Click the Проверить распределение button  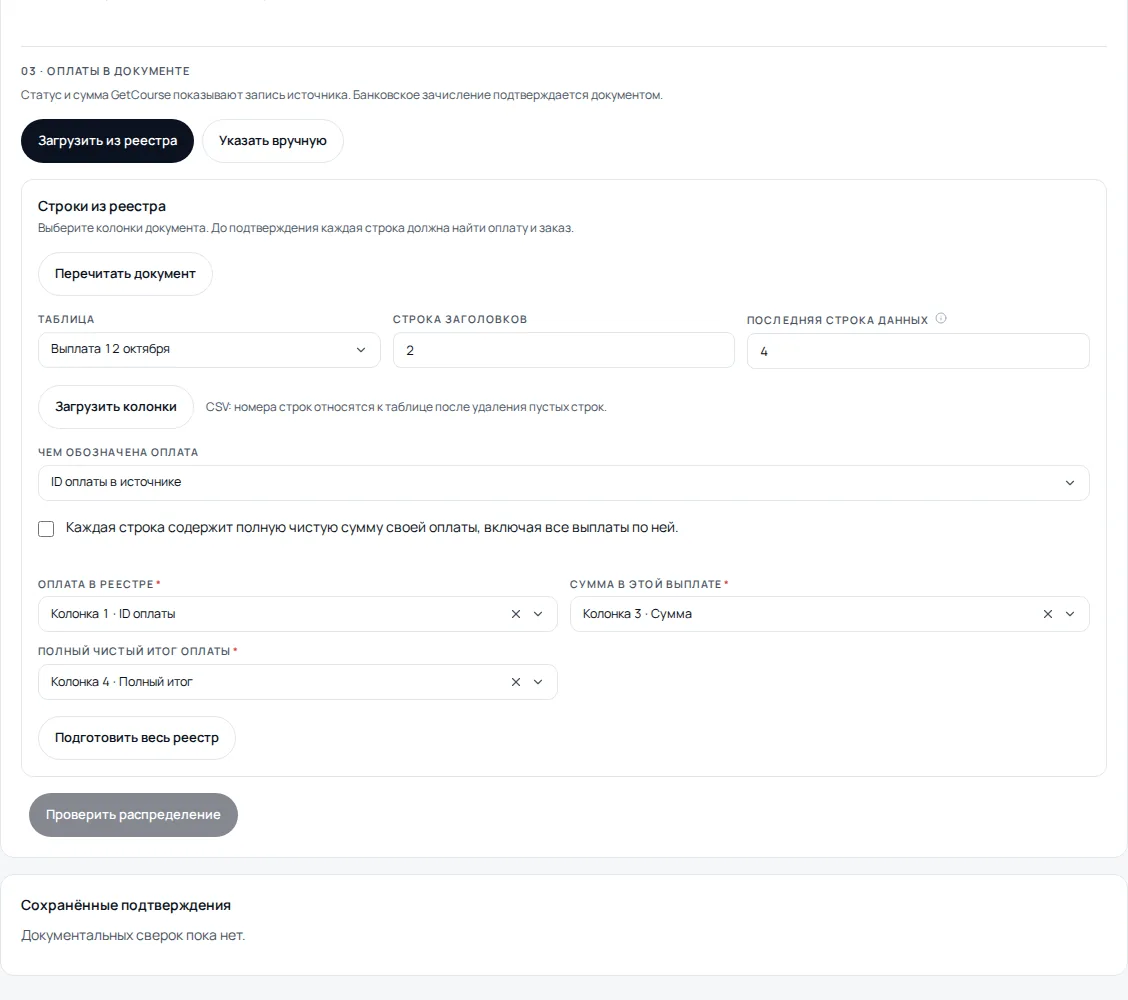tap(133, 815)
